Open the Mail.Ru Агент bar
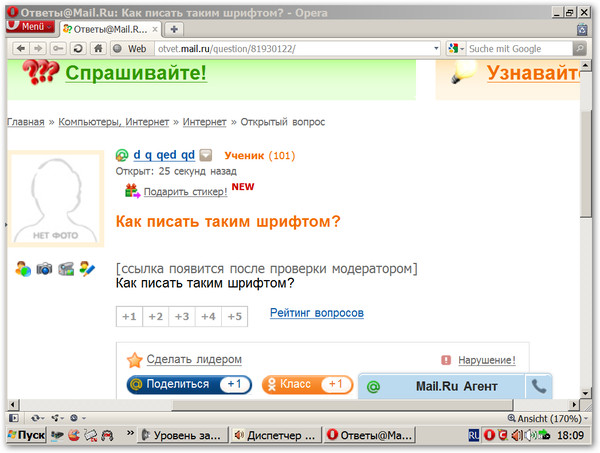The image size is (600, 453). click(x=442, y=386)
